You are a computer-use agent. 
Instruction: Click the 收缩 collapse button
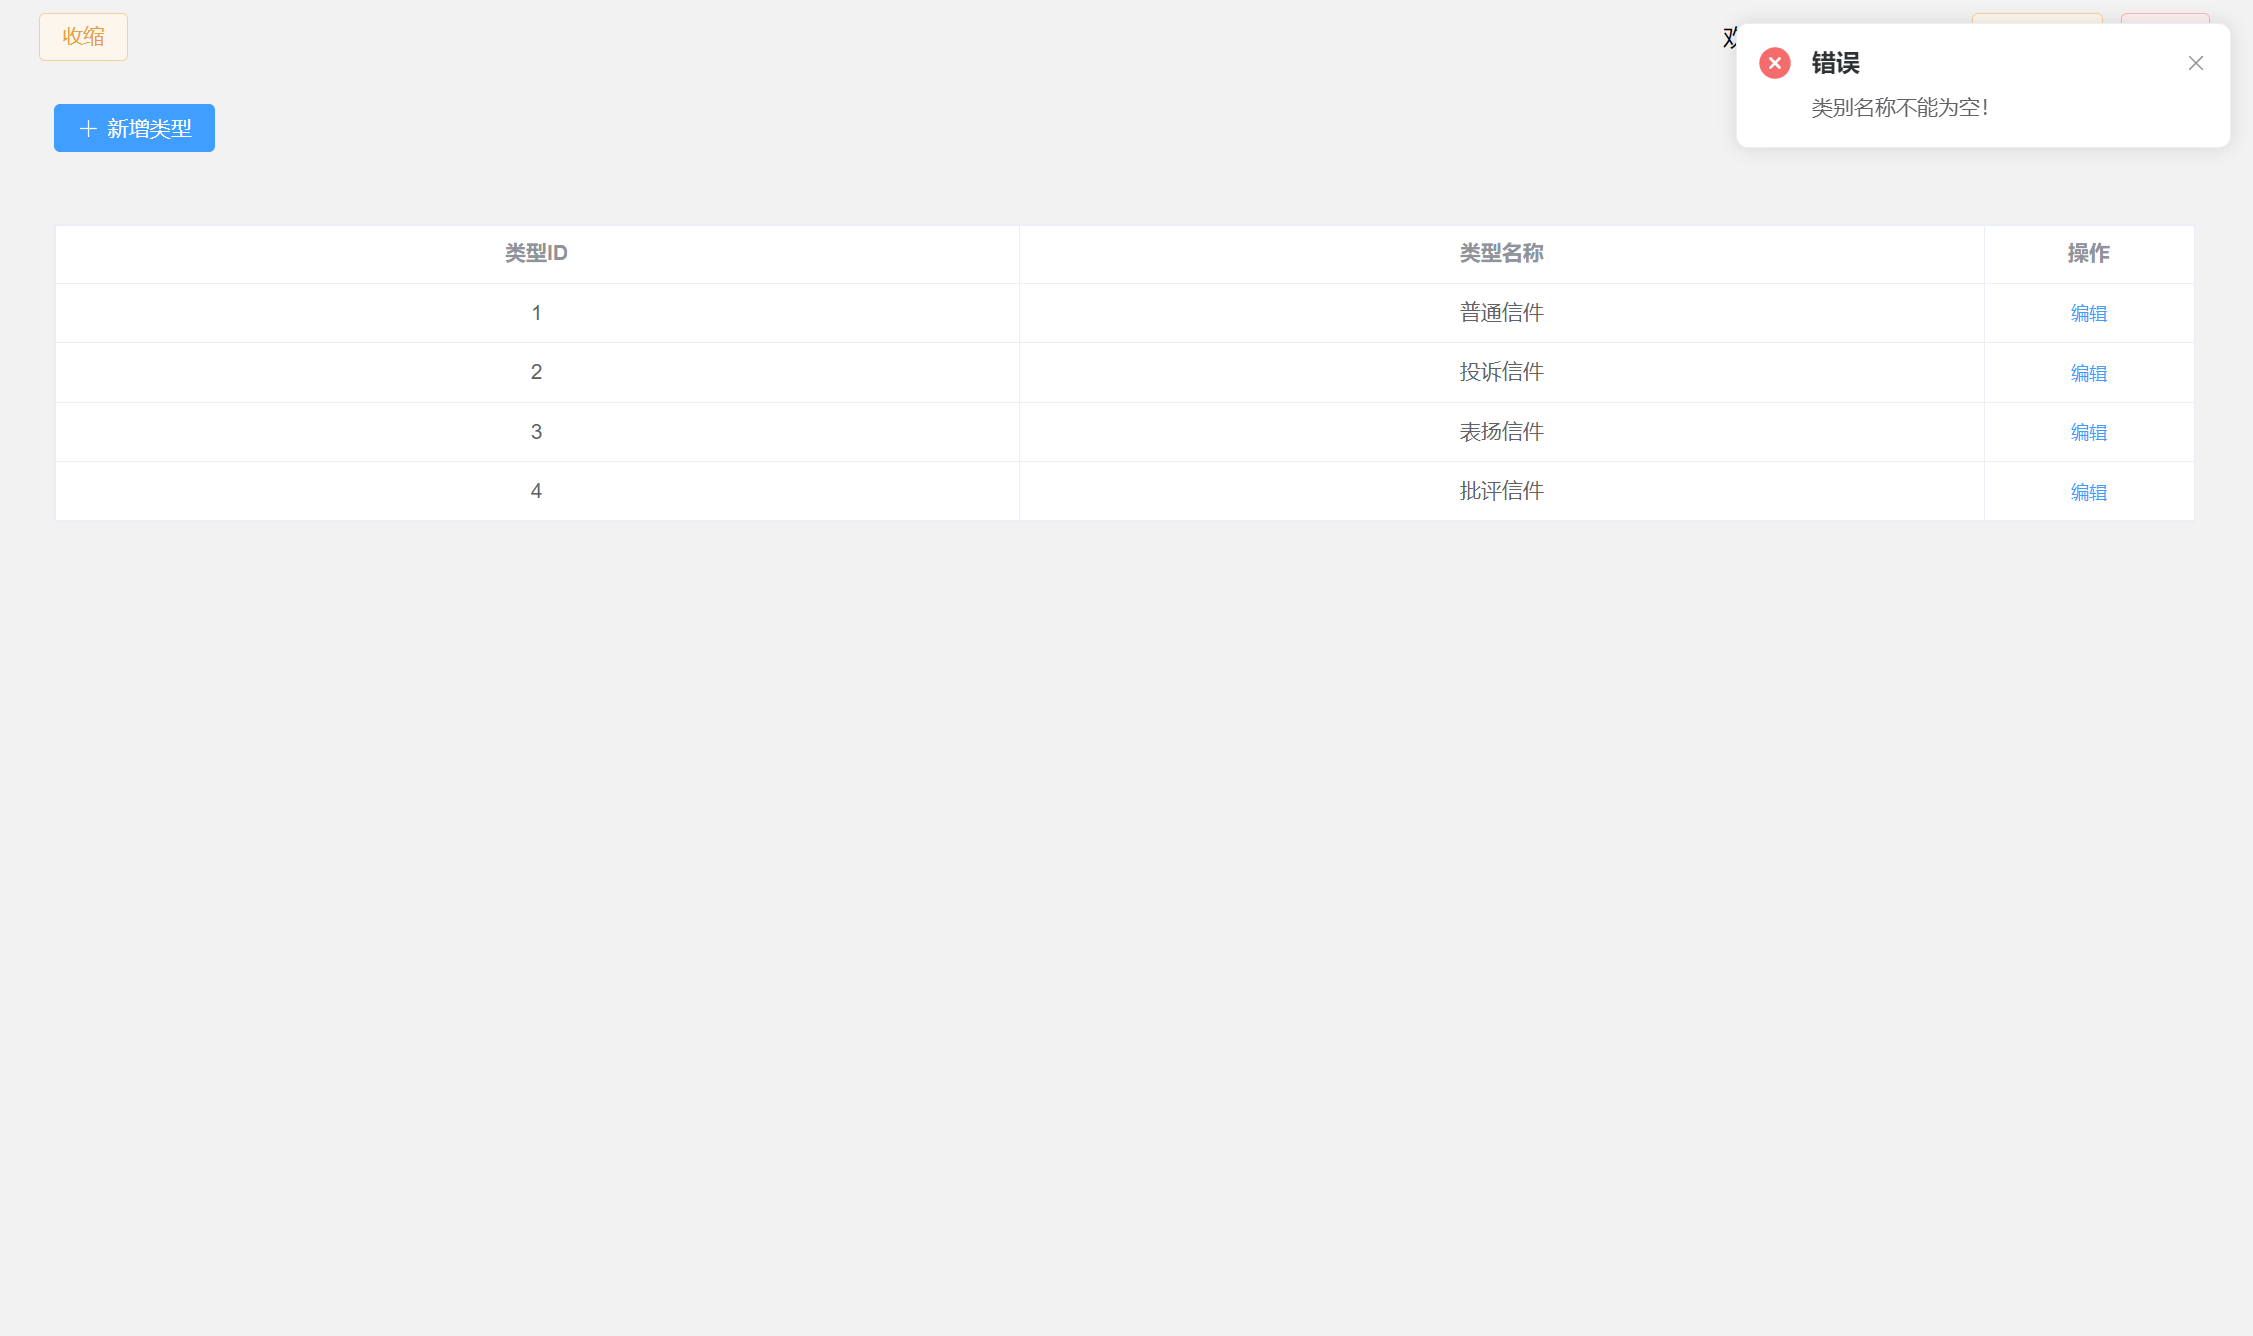pyautogui.click(x=83, y=37)
